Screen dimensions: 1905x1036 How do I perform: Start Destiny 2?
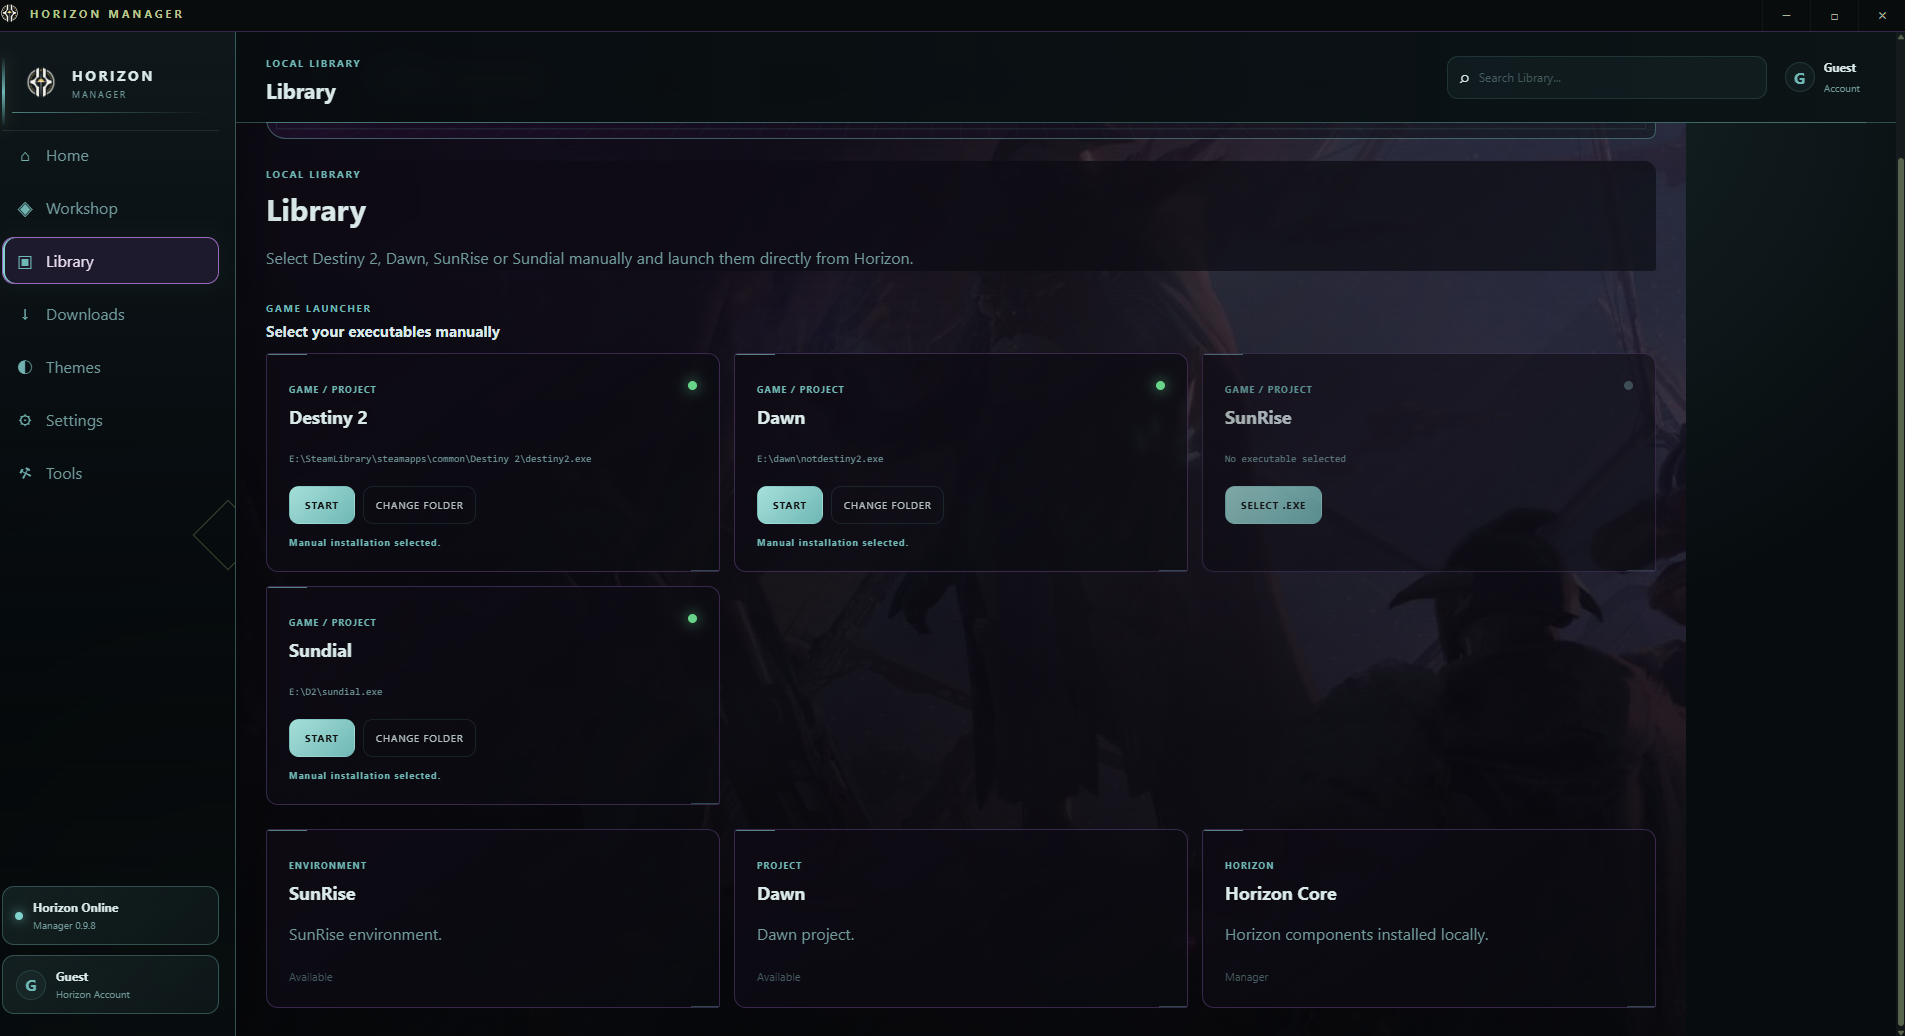[x=322, y=505]
